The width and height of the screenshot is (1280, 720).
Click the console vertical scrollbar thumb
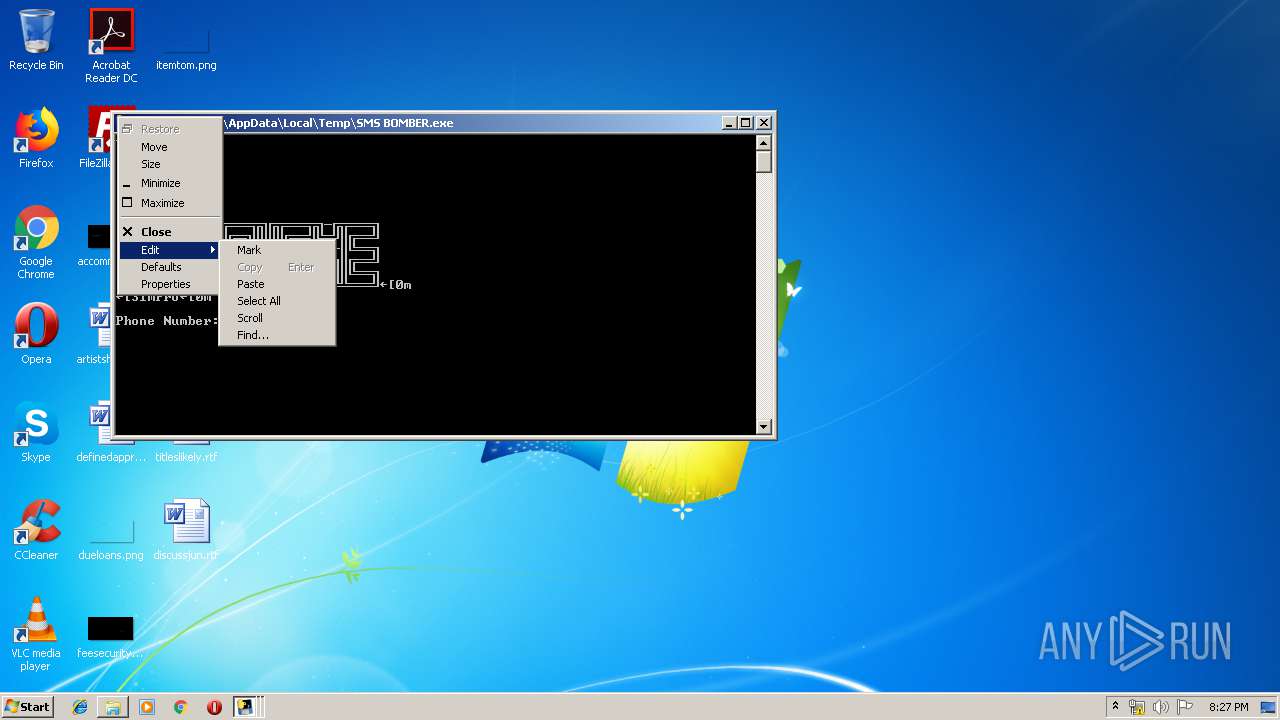pyautogui.click(x=764, y=162)
